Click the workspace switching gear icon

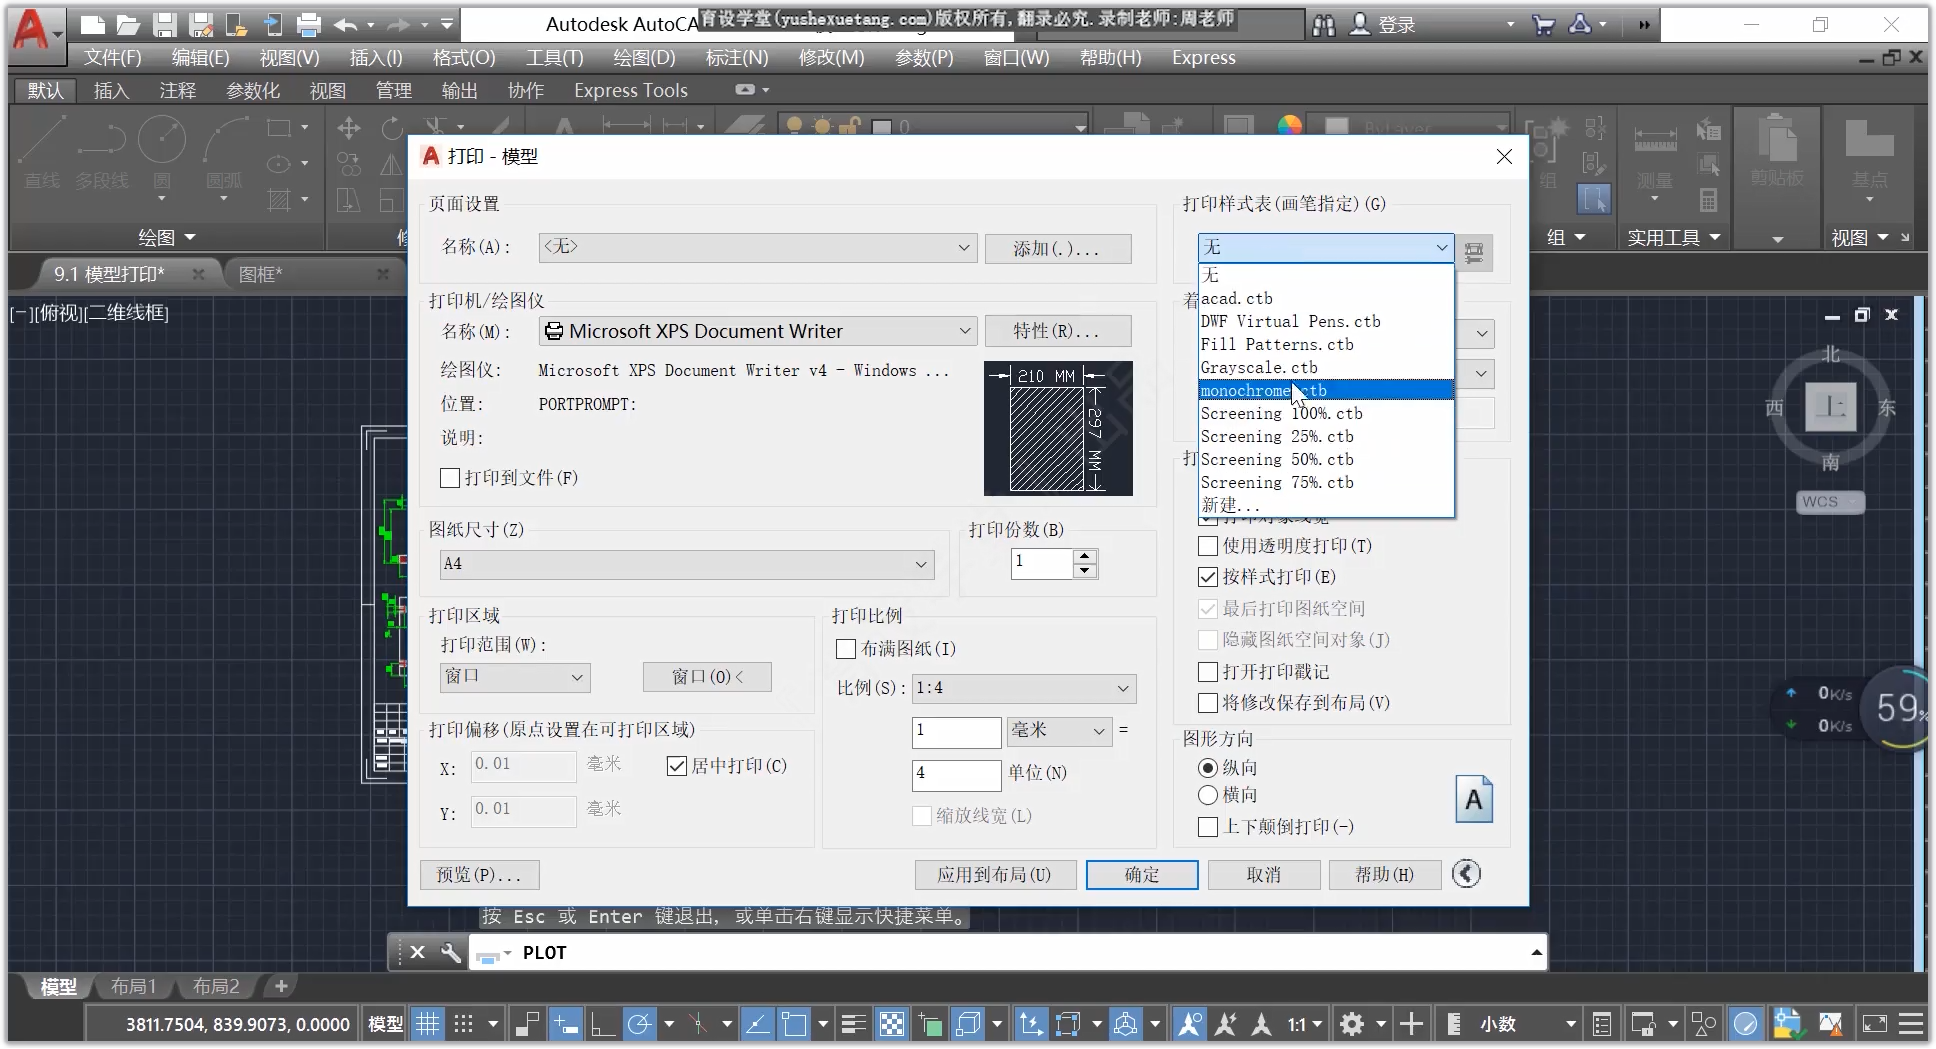[x=1352, y=1024]
